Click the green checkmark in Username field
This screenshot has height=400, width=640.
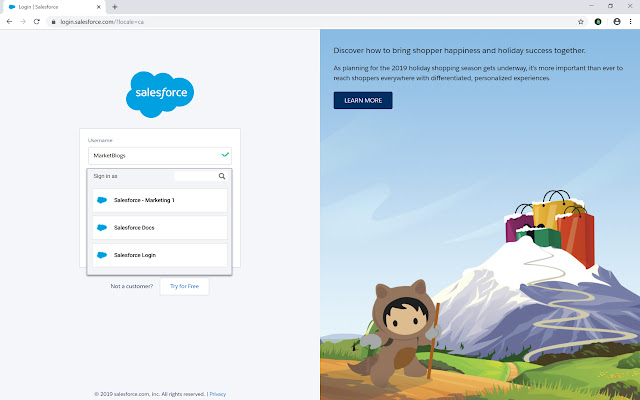225,155
